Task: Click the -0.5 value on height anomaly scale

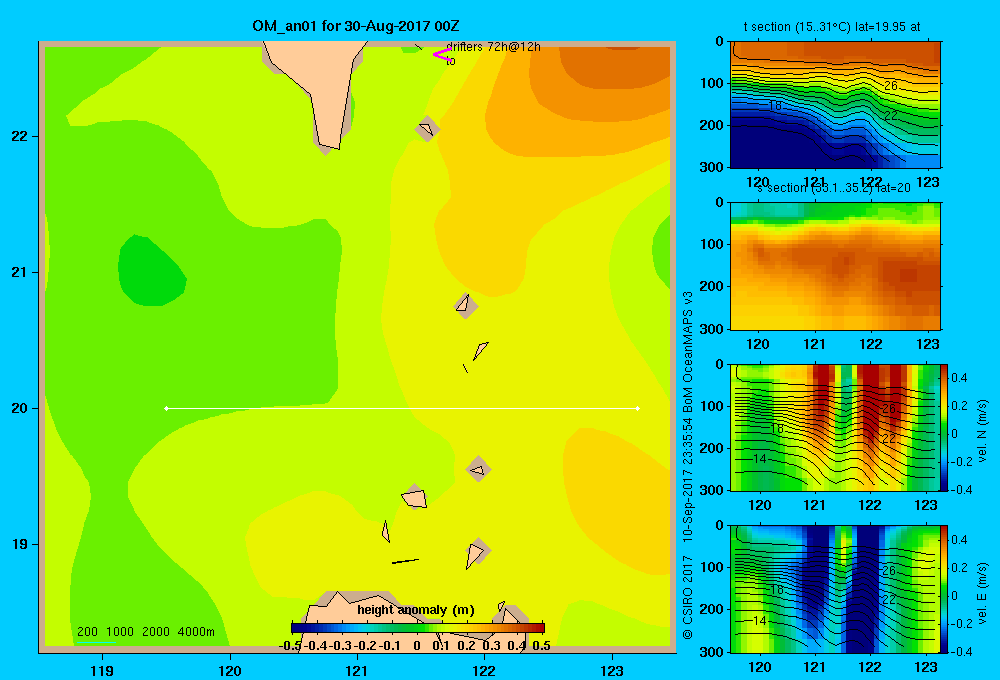Action: (x=290, y=646)
